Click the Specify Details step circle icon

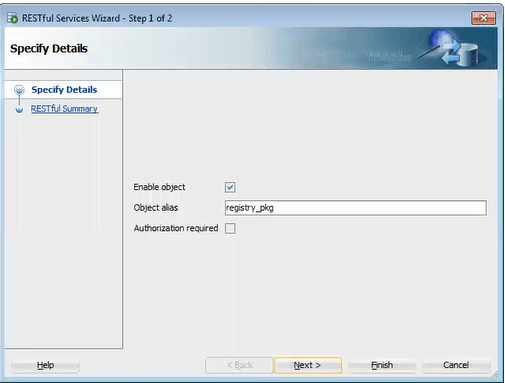(x=19, y=90)
